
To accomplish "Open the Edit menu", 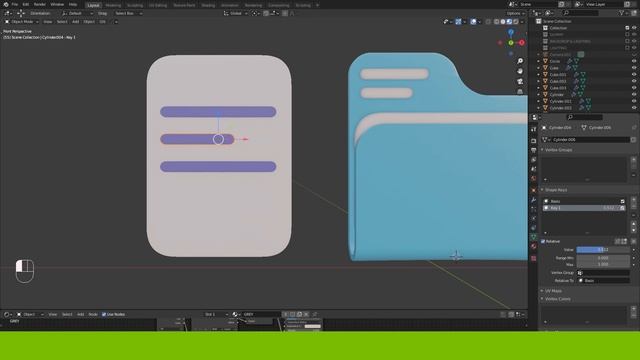I will tap(26, 4).
